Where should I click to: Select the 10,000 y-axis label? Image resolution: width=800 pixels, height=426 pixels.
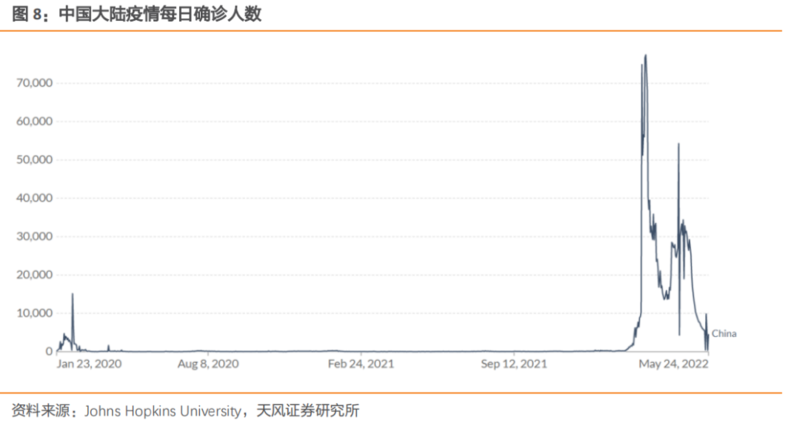click(x=33, y=313)
